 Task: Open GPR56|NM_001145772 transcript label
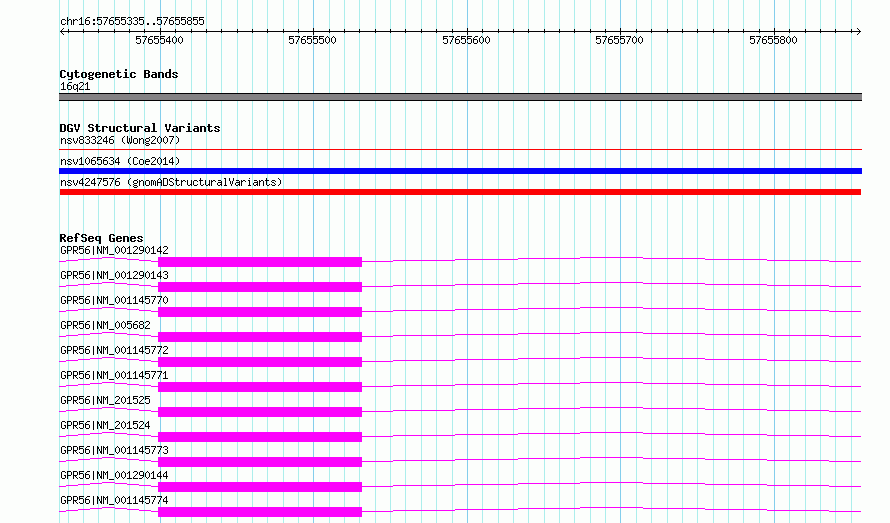[x=114, y=350]
